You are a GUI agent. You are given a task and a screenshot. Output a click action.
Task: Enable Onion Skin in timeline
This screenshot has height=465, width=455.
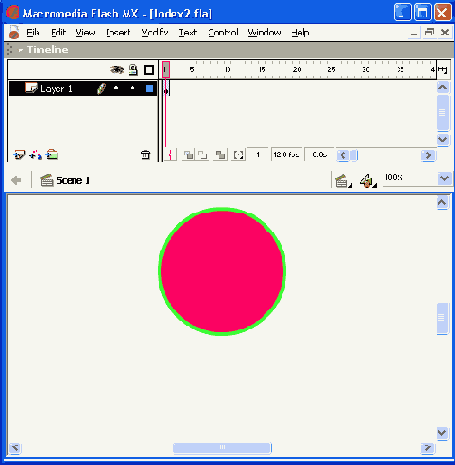click(188, 155)
